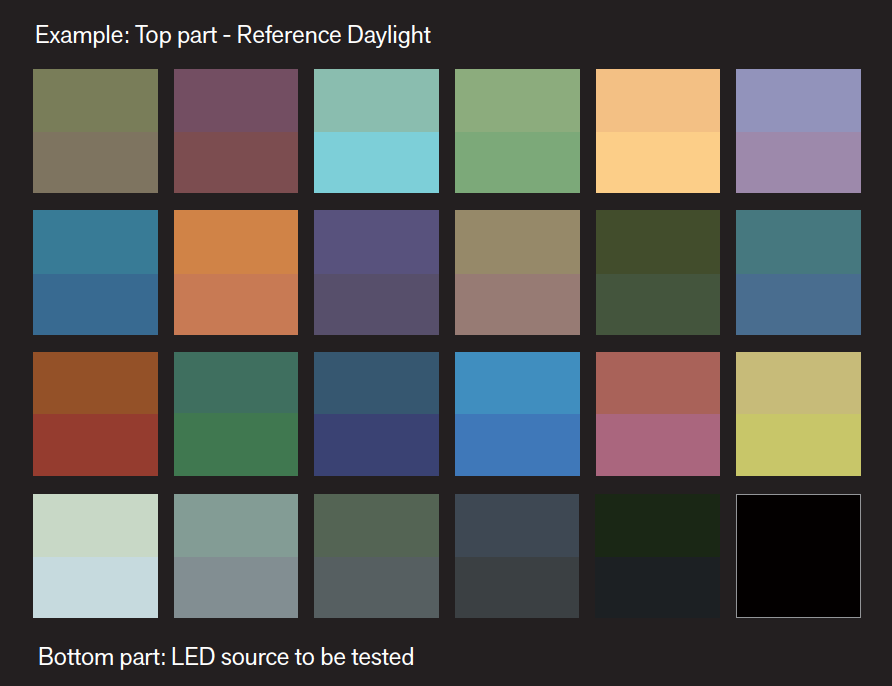Click the plum-maroon swatch in the first row

(235, 131)
